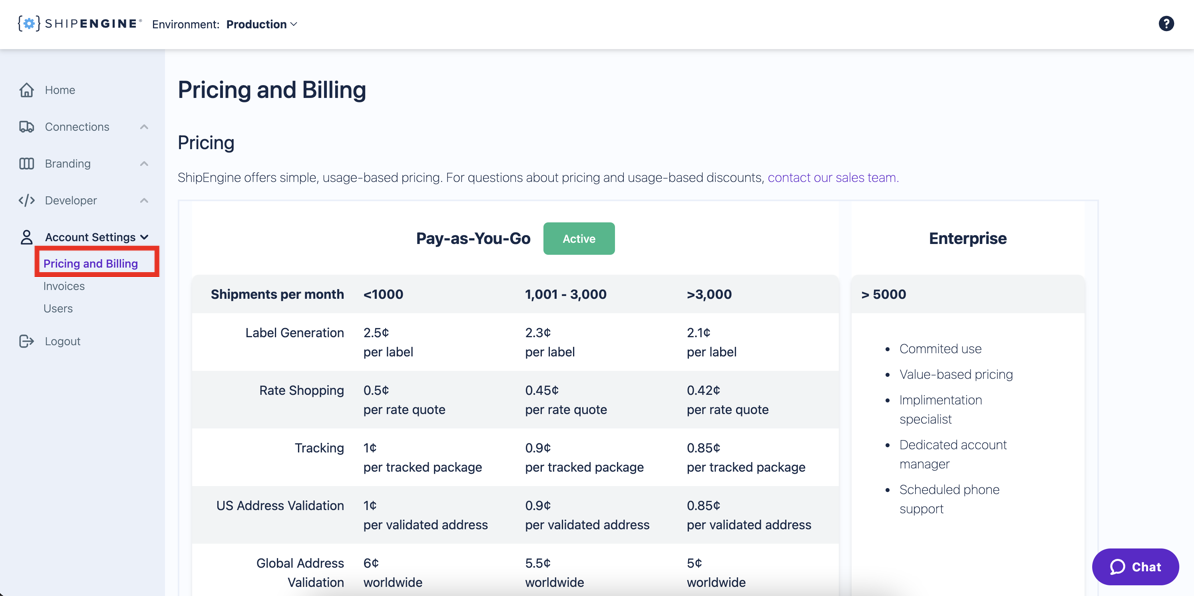Click the >3,000 column header
Viewport: 1194px width, 596px height.
(x=709, y=295)
